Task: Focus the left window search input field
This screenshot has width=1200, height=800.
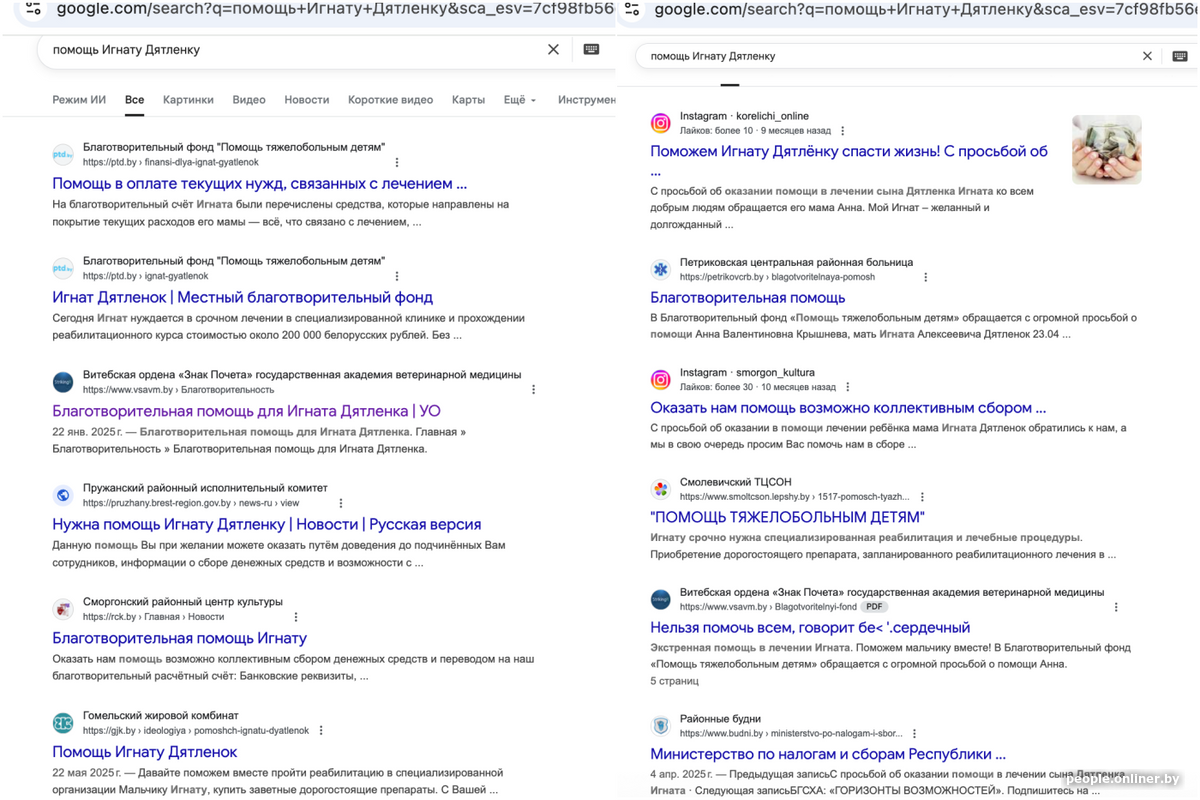Action: [x=295, y=49]
